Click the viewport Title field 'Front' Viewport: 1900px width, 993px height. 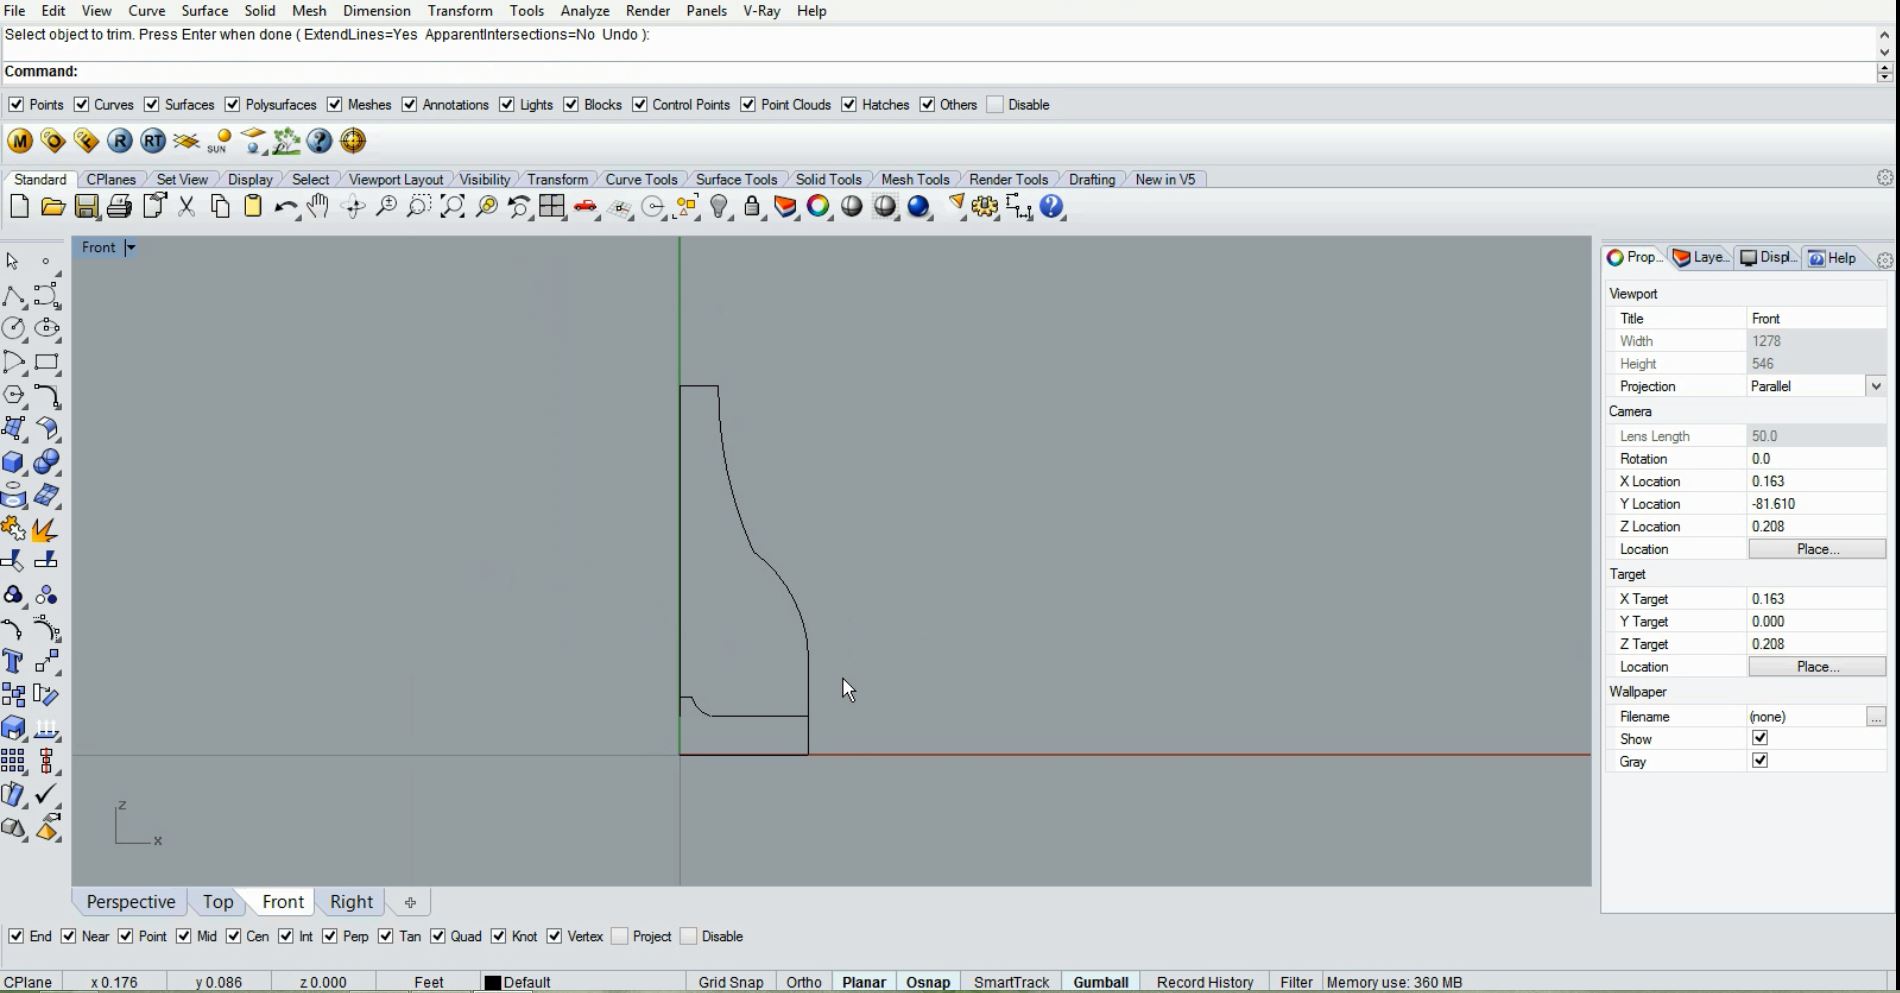point(1817,319)
